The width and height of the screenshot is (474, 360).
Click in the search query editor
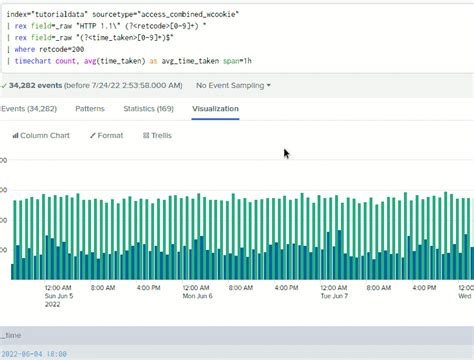pyautogui.click(x=238, y=38)
